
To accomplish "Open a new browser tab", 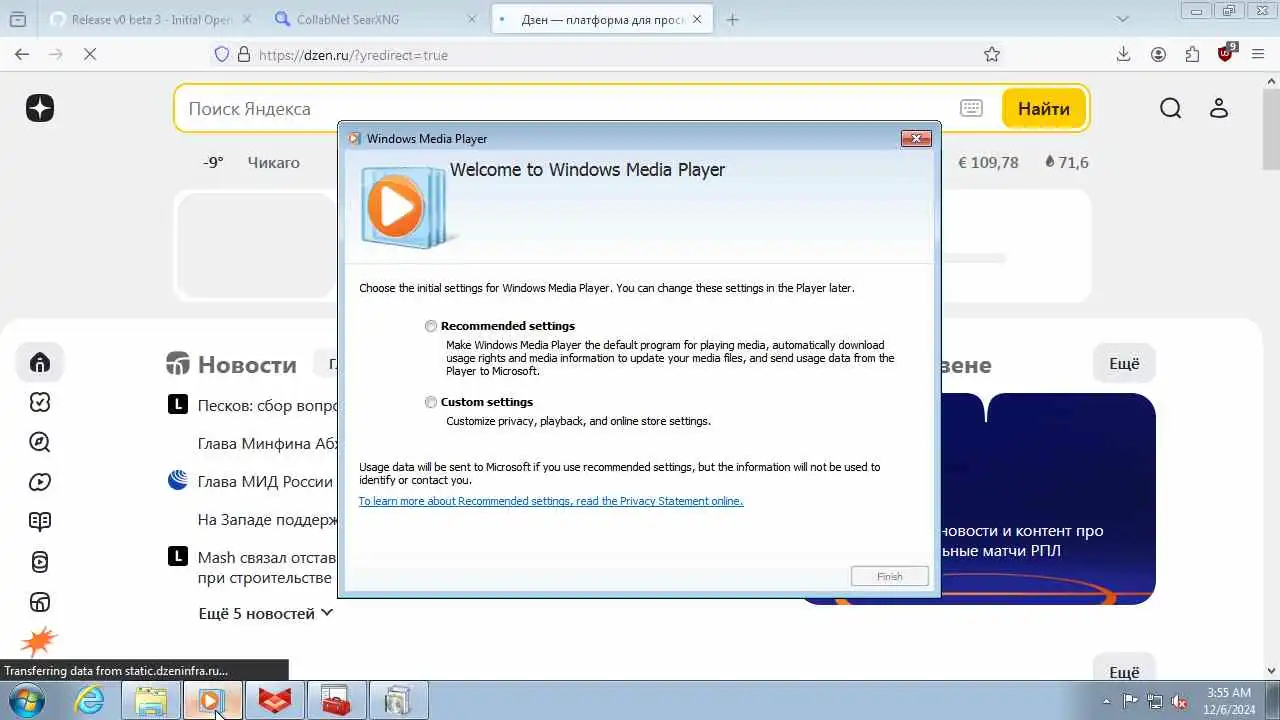I will pyautogui.click(x=733, y=20).
